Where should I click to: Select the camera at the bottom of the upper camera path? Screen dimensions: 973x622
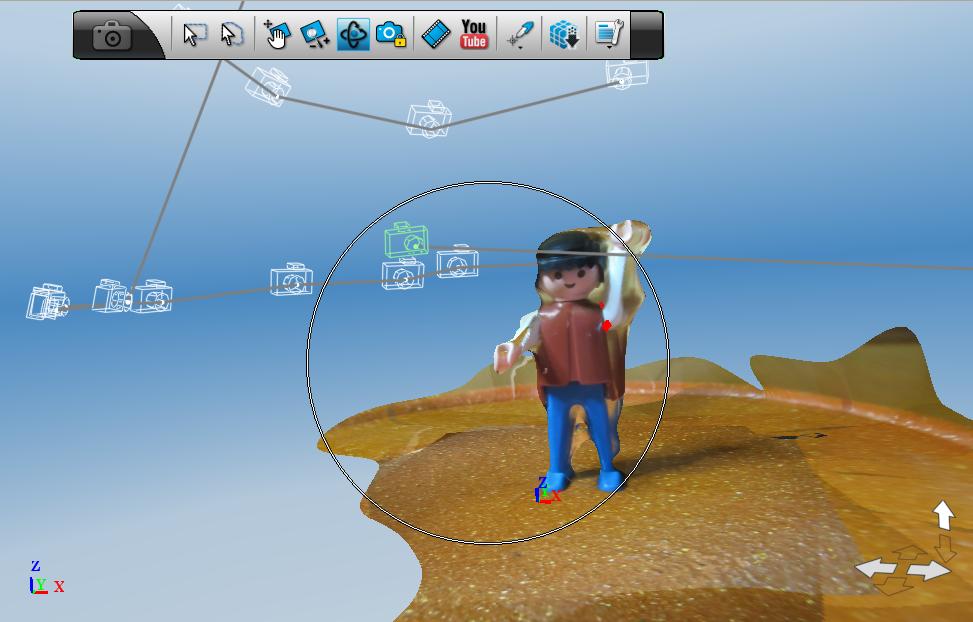click(x=429, y=119)
